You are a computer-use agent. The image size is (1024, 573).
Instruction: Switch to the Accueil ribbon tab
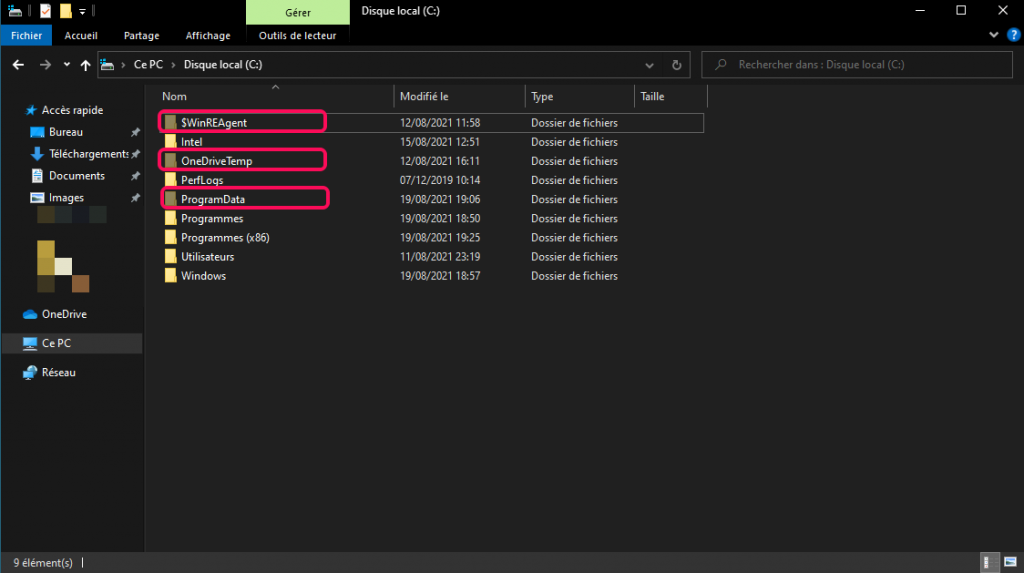click(81, 35)
